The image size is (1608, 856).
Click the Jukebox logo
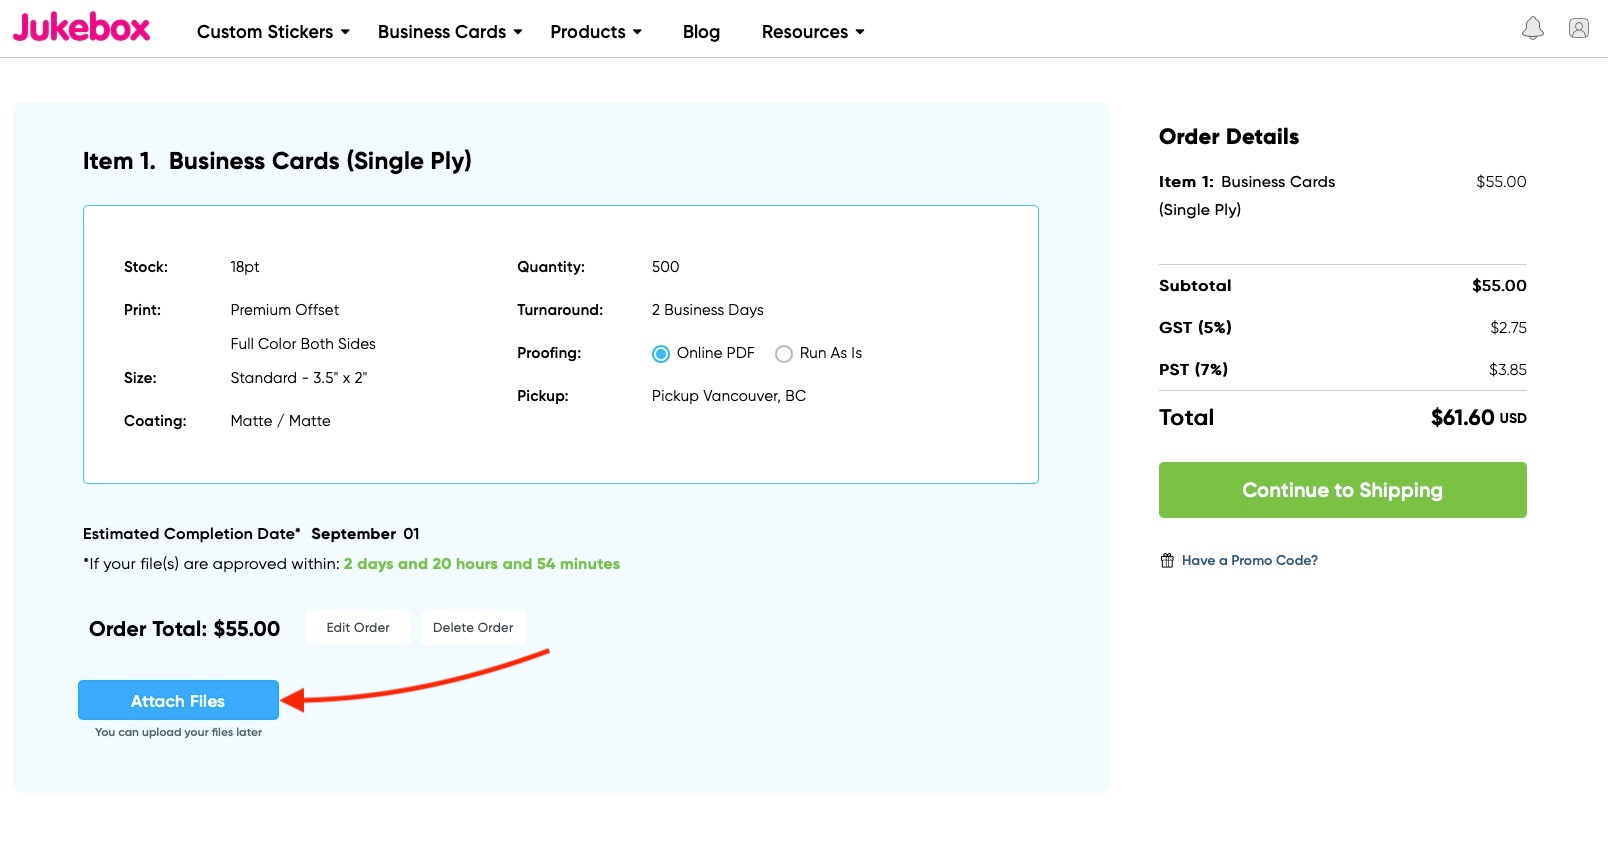point(81,27)
